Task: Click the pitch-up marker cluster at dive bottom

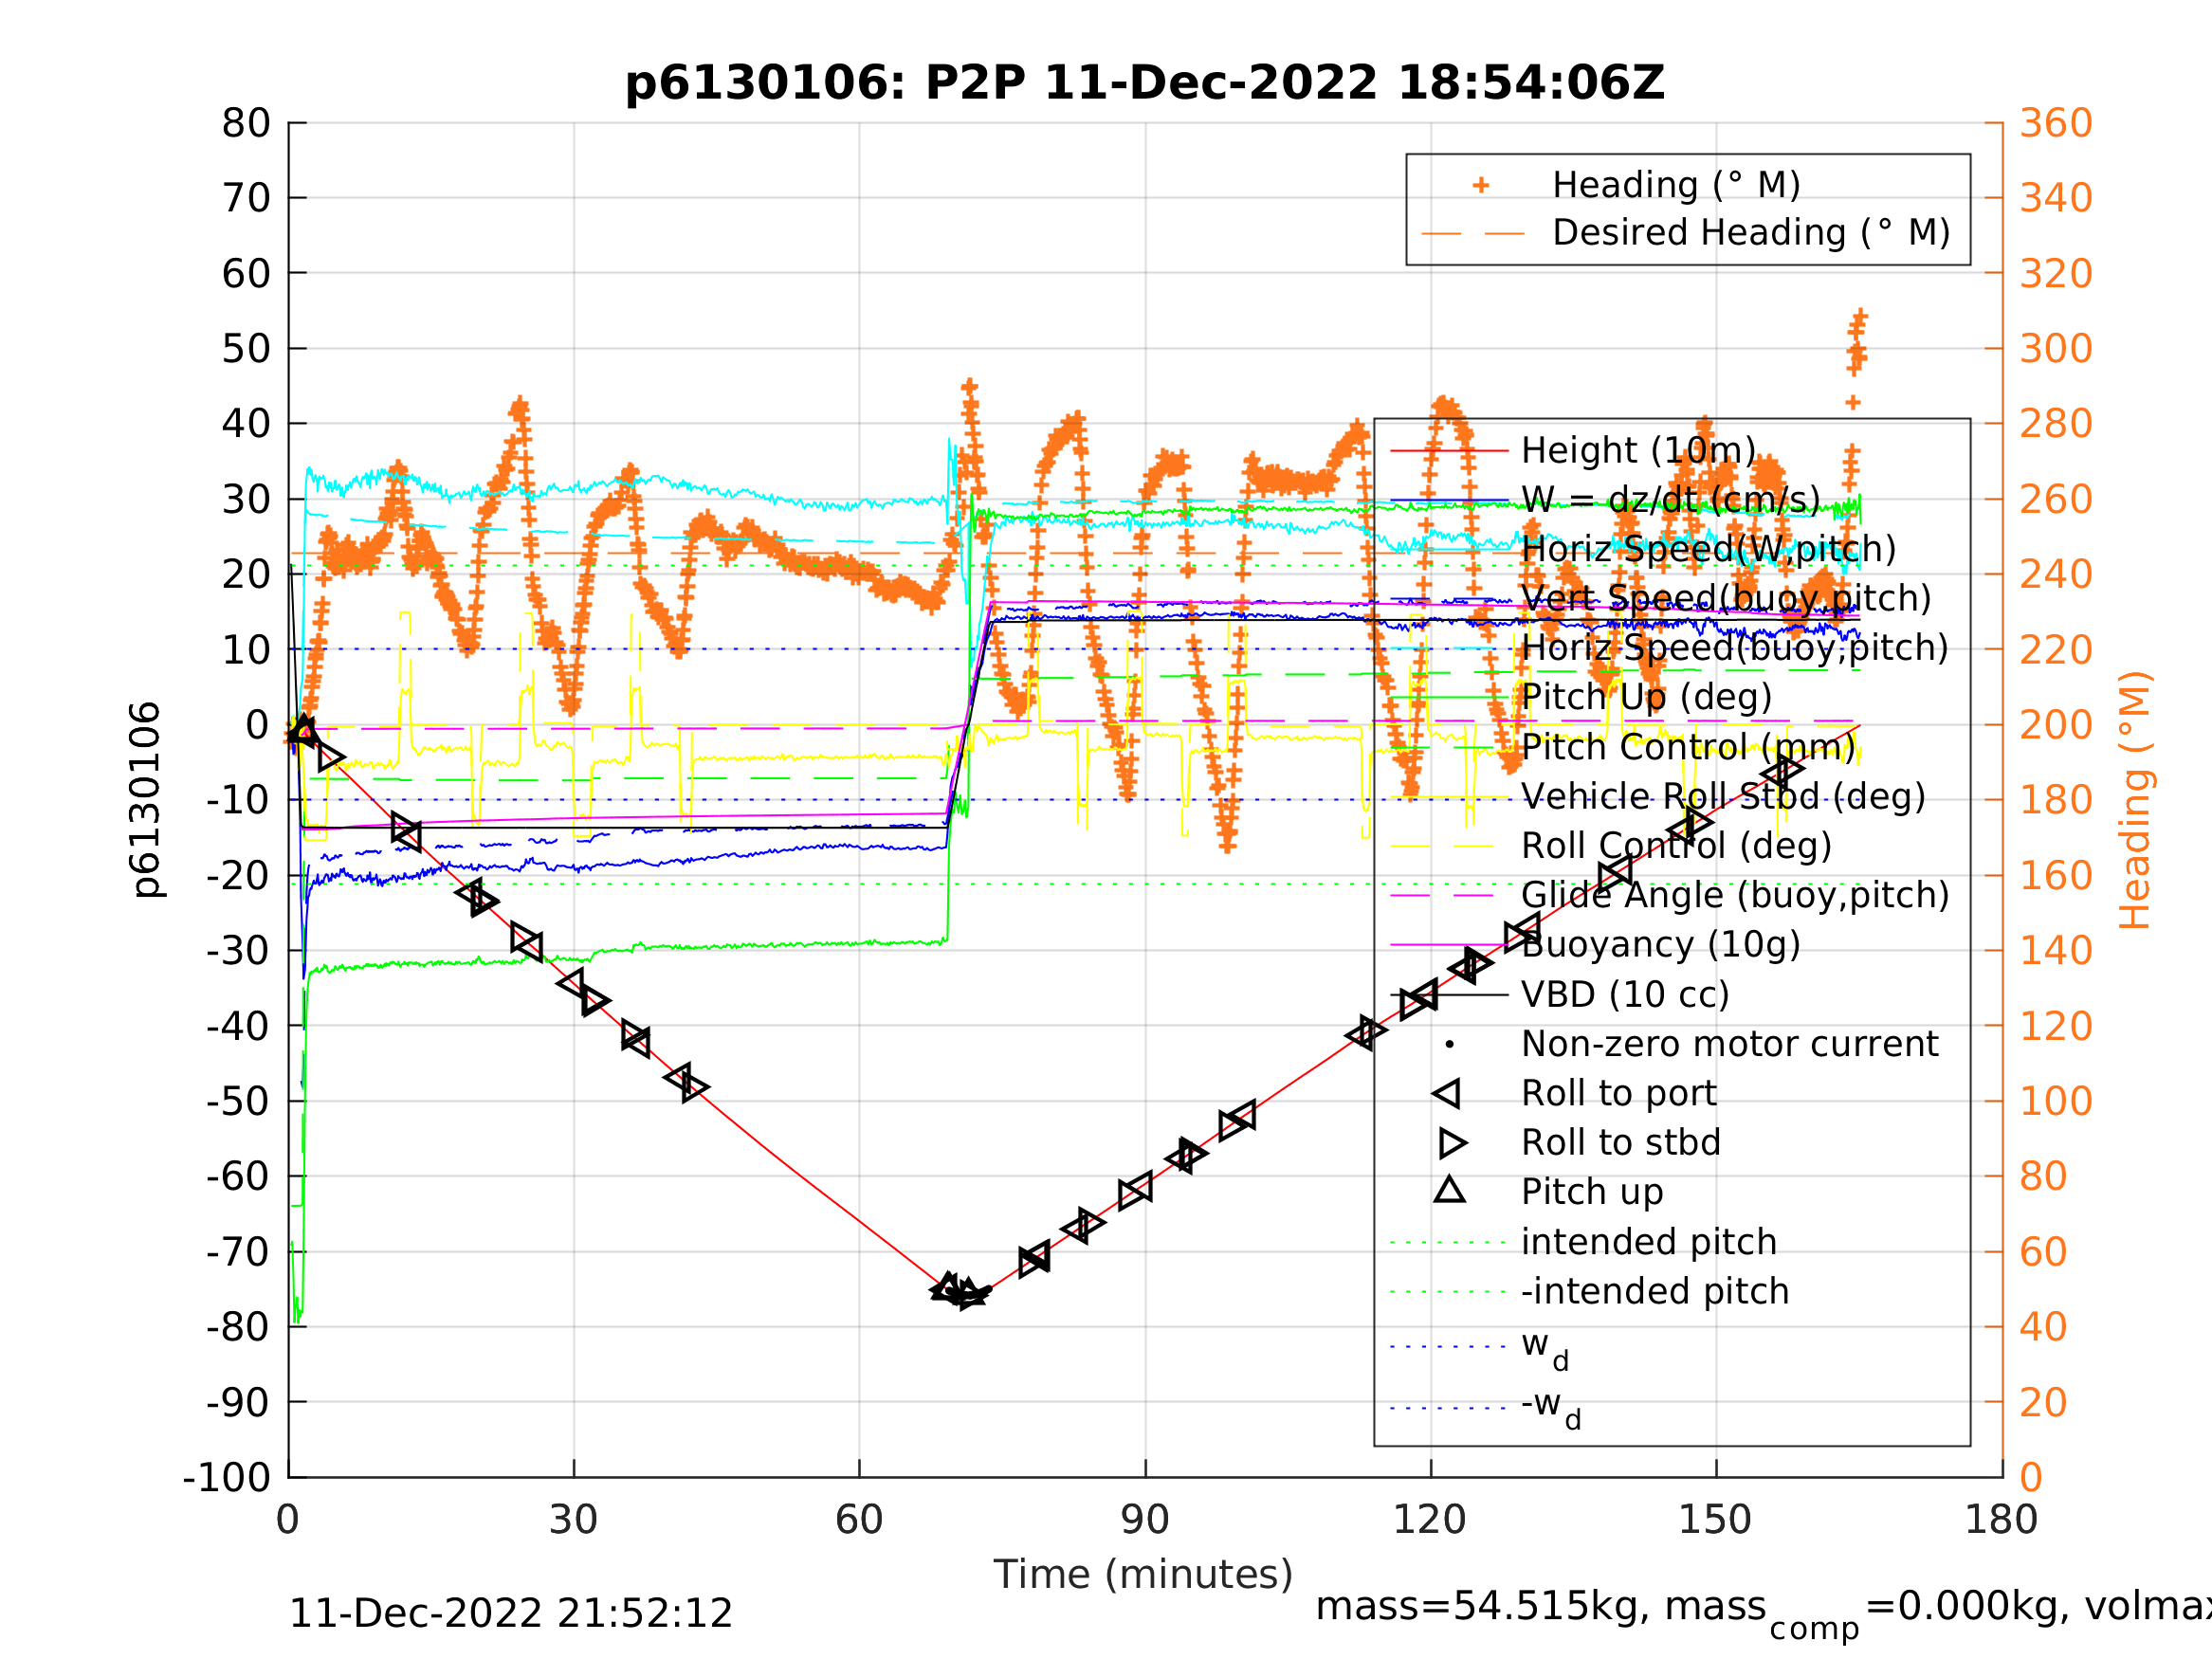Action: click(960, 1291)
